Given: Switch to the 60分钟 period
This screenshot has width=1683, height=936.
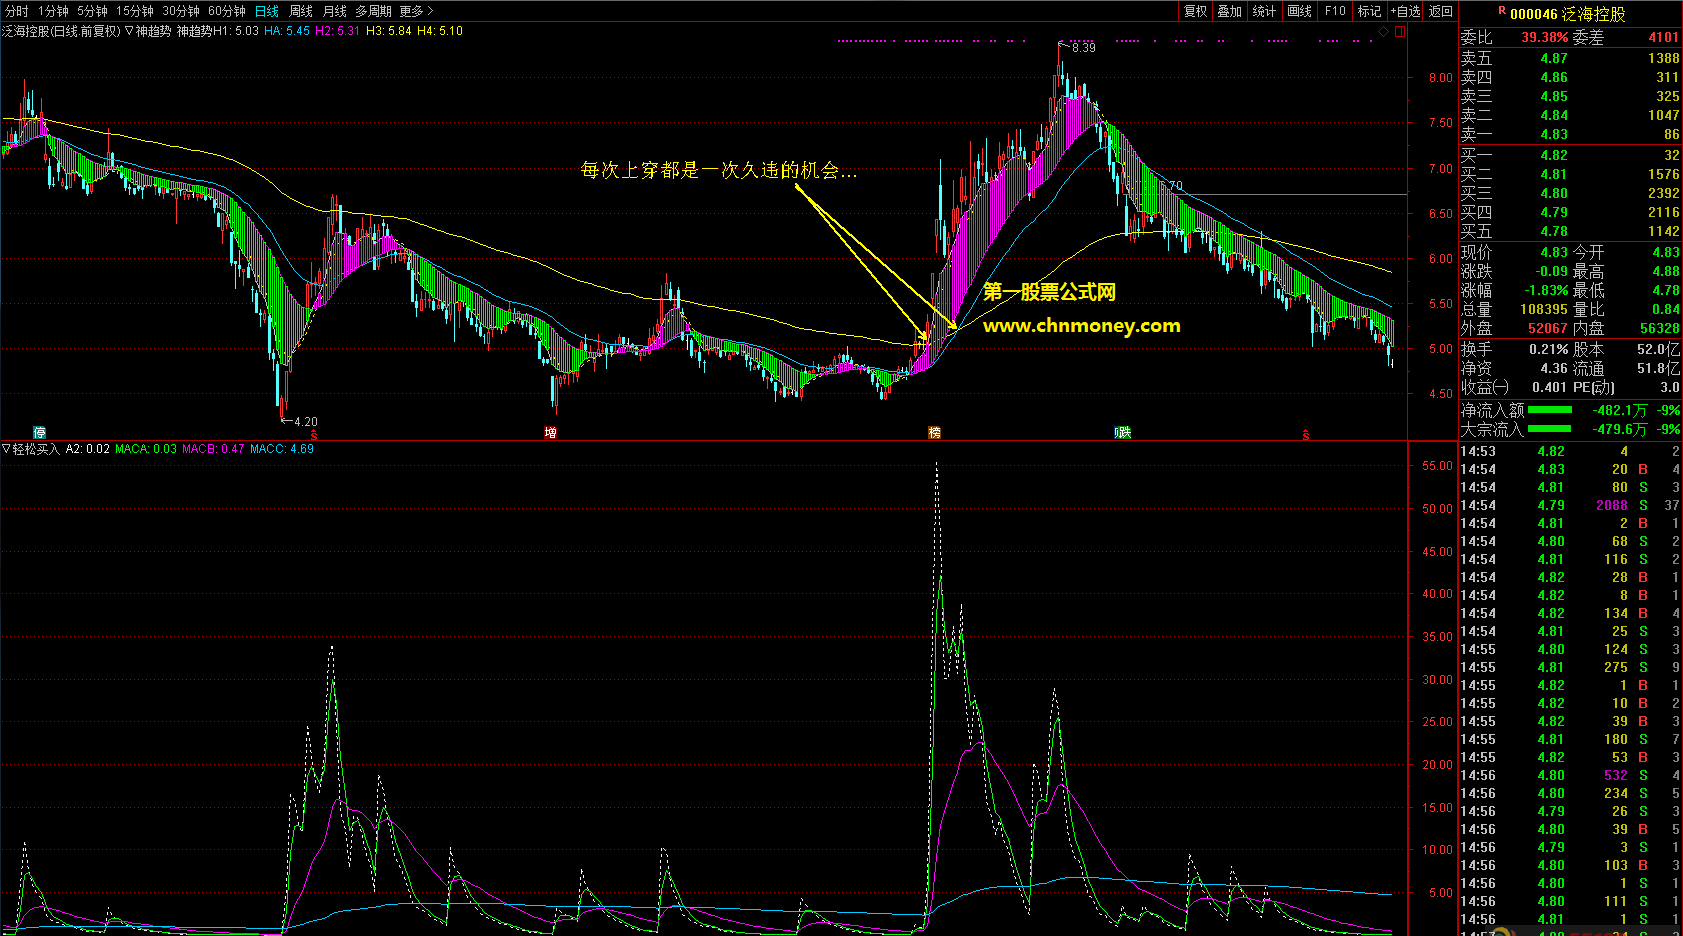Looking at the screenshot, I should [227, 11].
